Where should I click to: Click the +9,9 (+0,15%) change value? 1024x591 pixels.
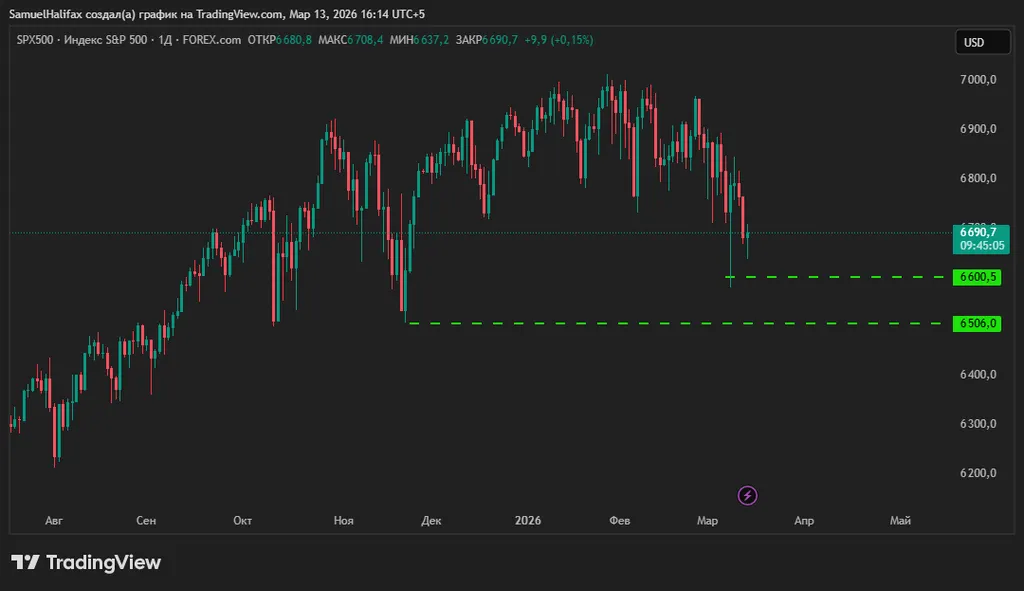558,40
